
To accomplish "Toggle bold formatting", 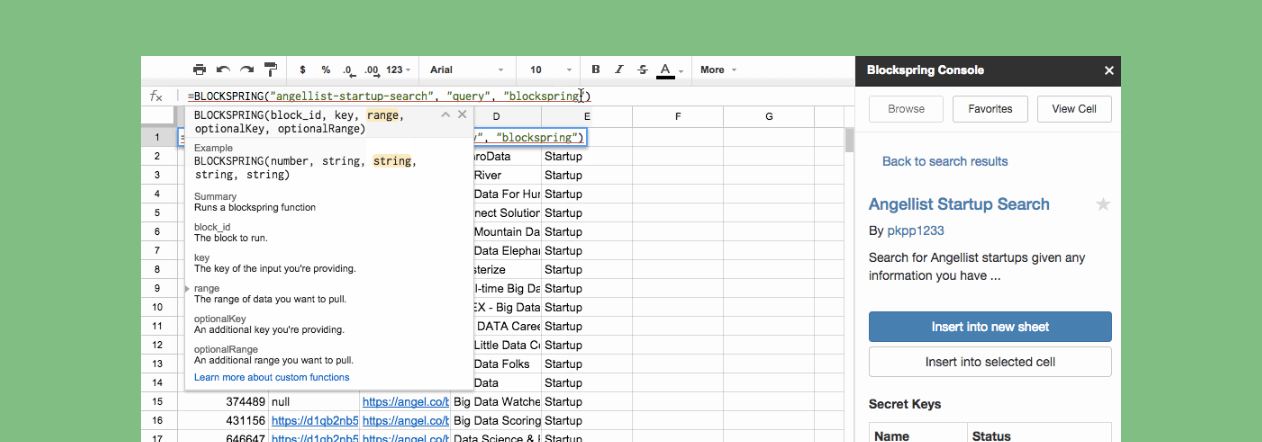I will point(596,70).
